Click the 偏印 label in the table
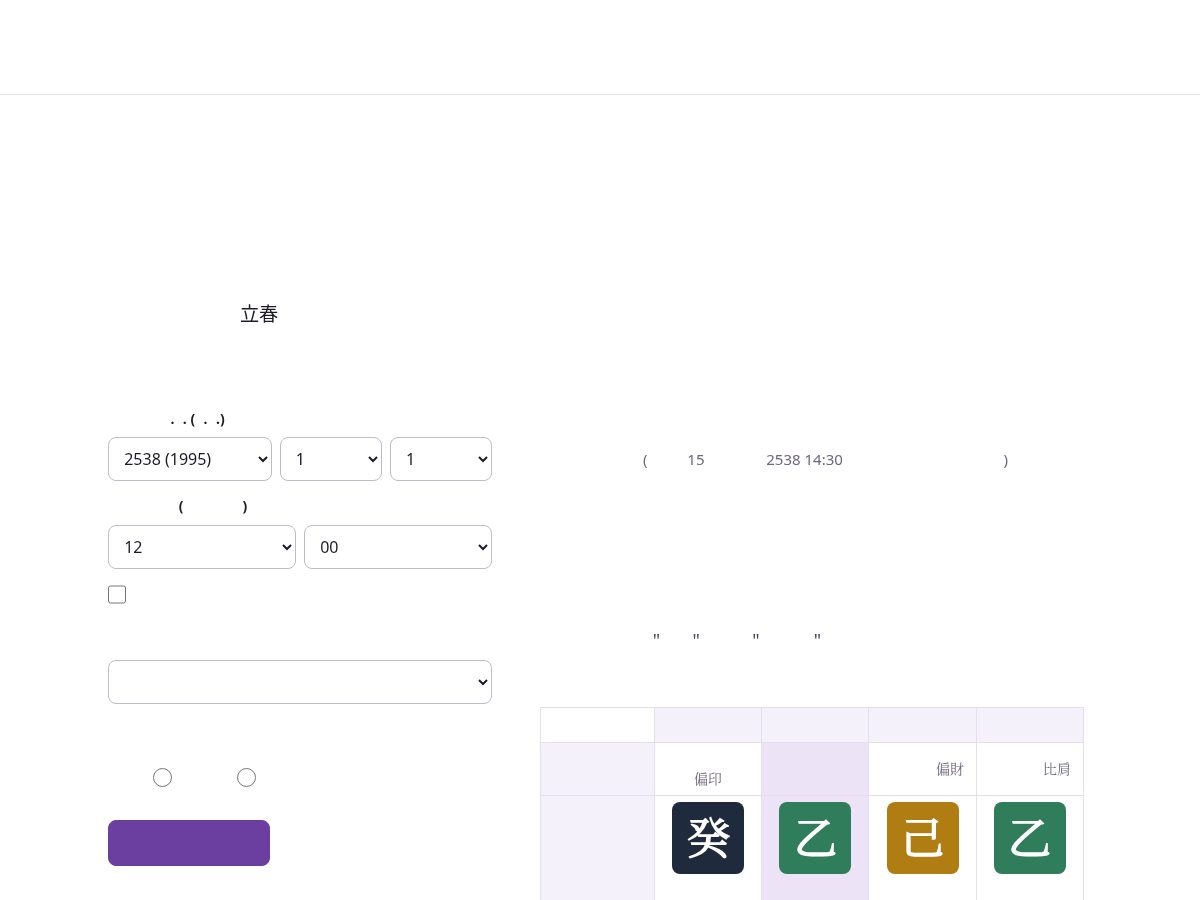Image resolution: width=1200 pixels, height=900 pixels. tap(708, 779)
